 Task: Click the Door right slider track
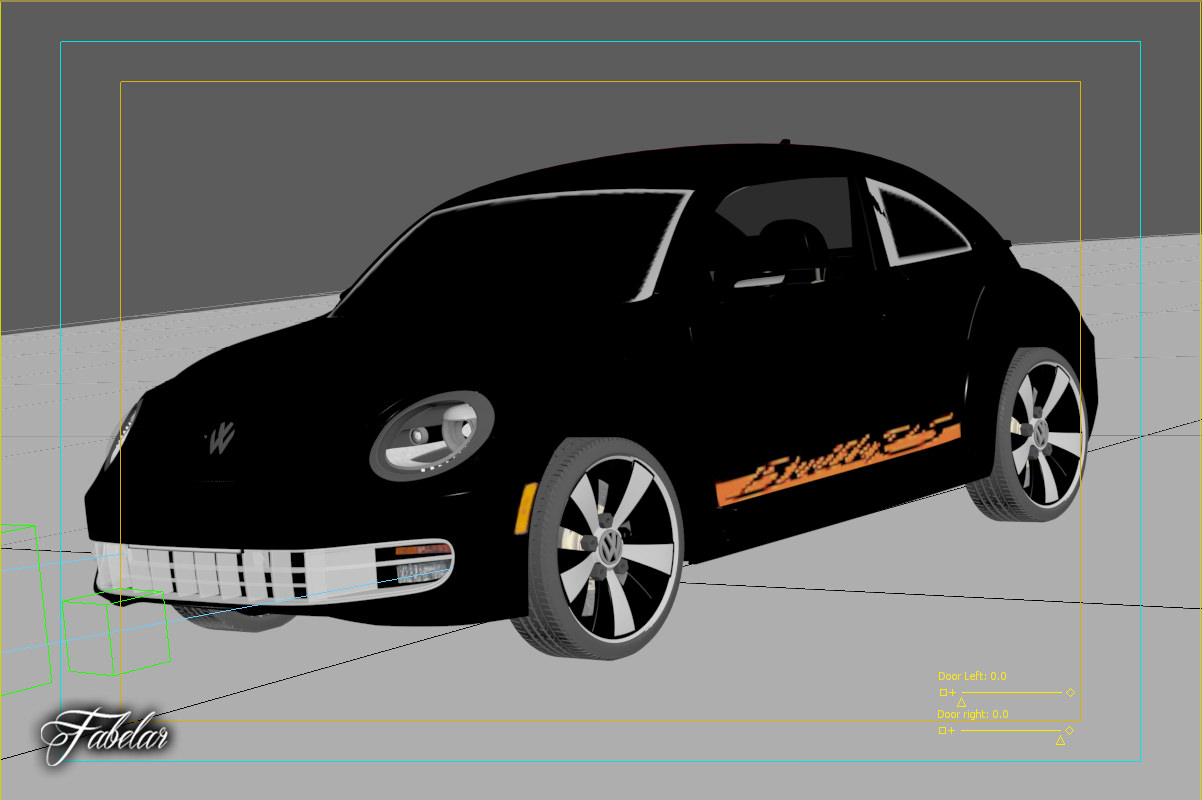(1010, 730)
